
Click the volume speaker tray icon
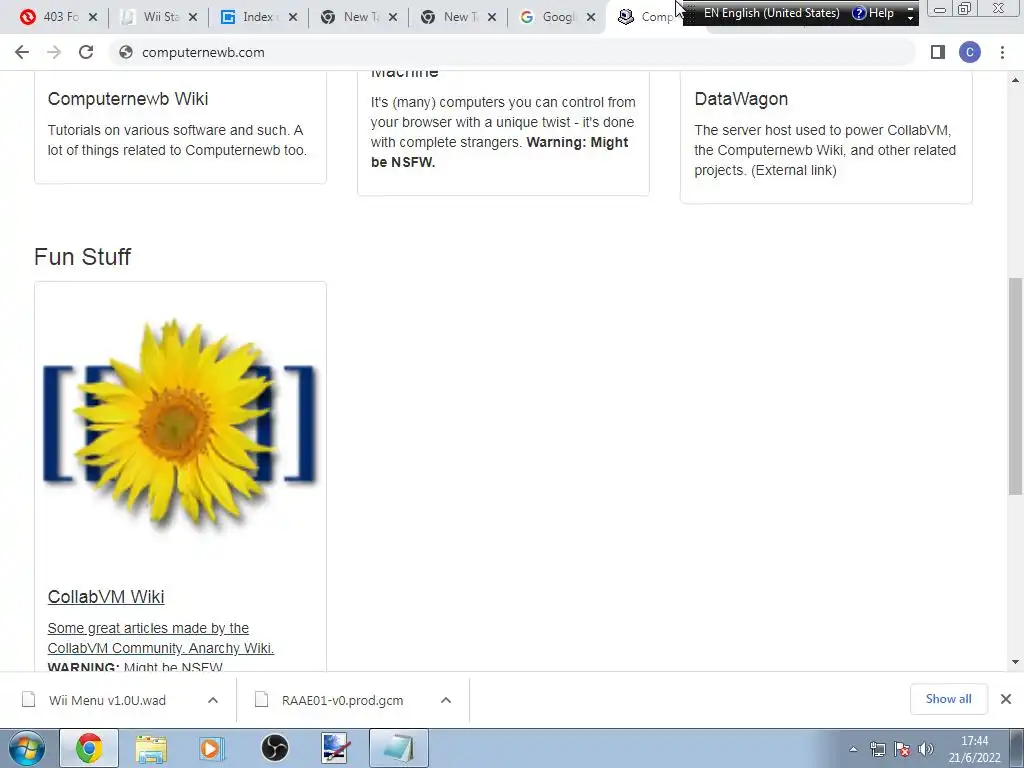click(x=926, y=749)
